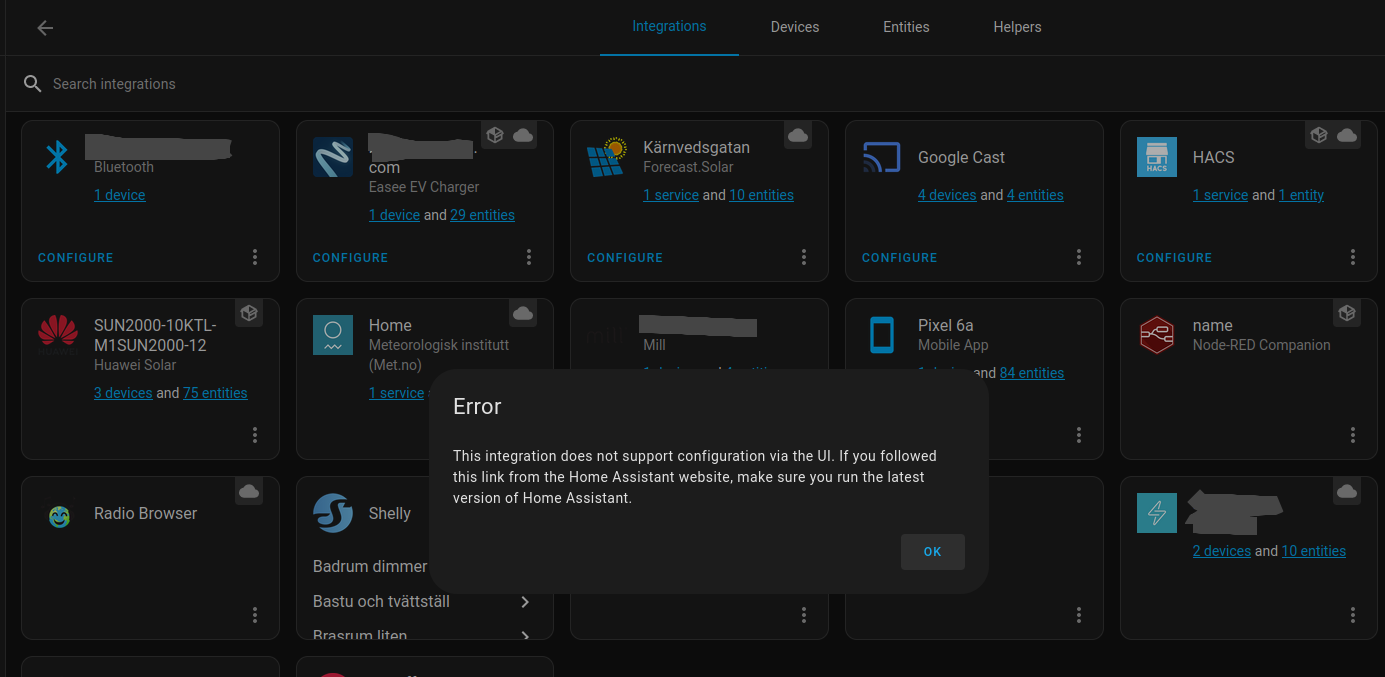The image size is (1385, 677).
Task: Open the Google Cast '4 entities' link
Action: point(1035,195)
